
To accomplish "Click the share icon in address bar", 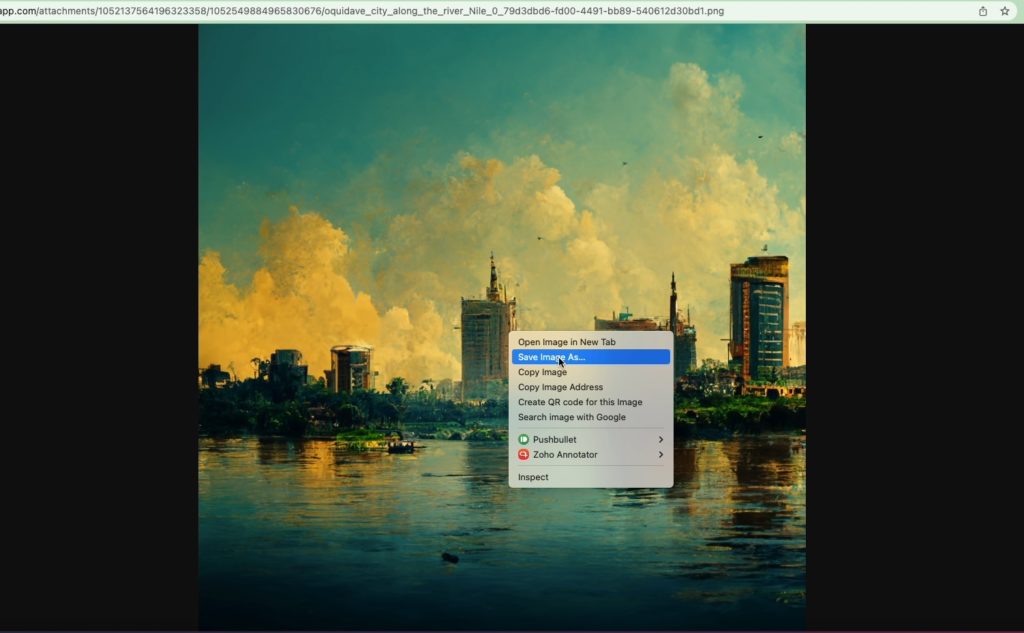I will 982,11.
